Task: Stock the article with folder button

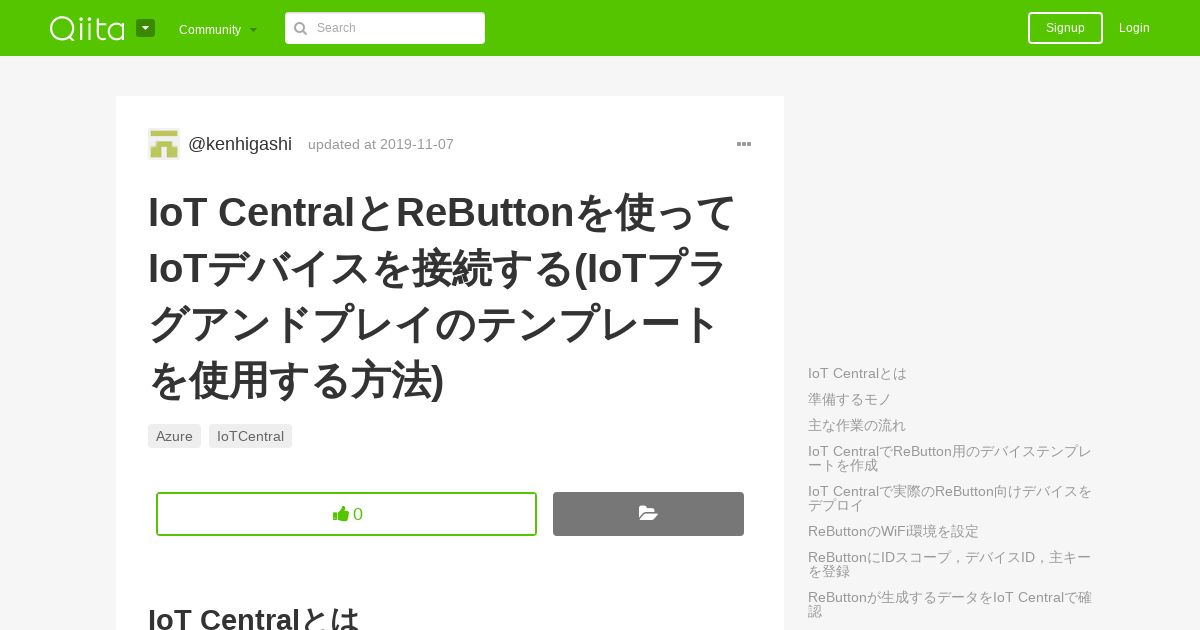Action: click(648, 514)
